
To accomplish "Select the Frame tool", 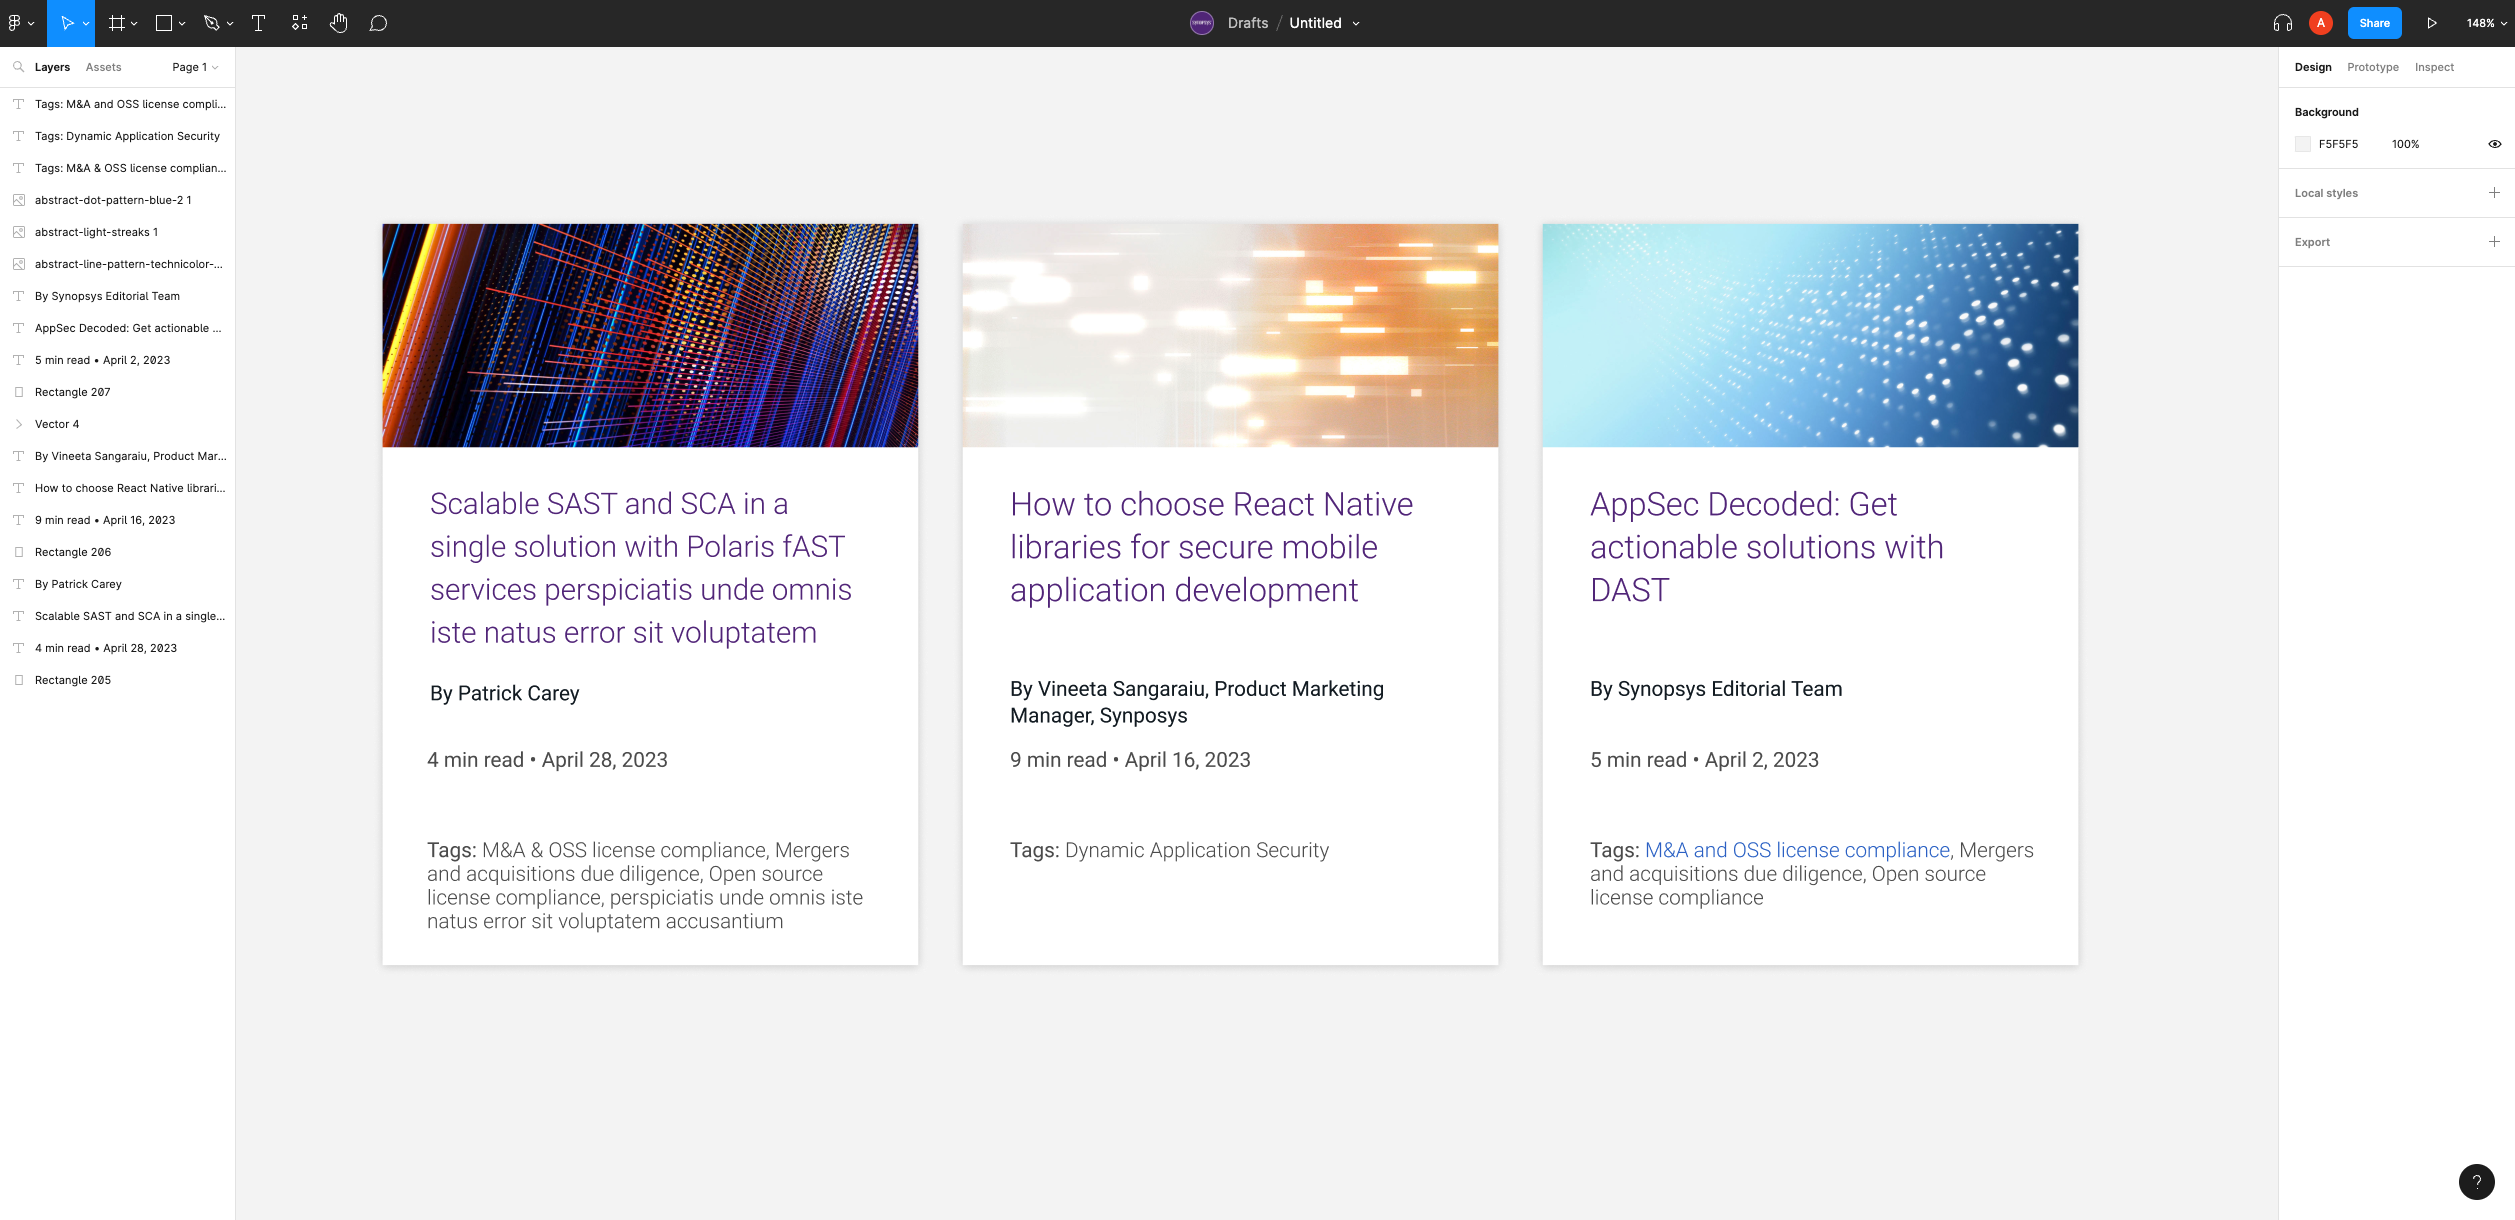I will [x=117, y=23].
